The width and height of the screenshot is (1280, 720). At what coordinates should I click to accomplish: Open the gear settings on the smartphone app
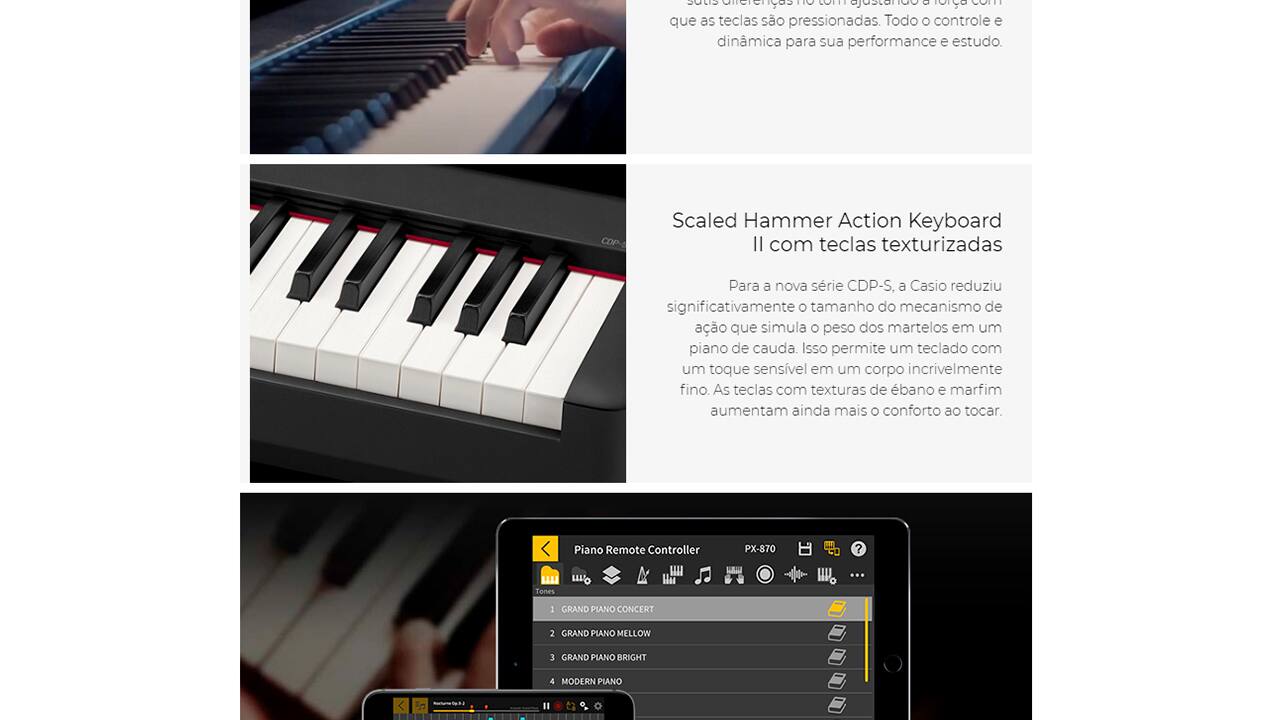[598, 705]
